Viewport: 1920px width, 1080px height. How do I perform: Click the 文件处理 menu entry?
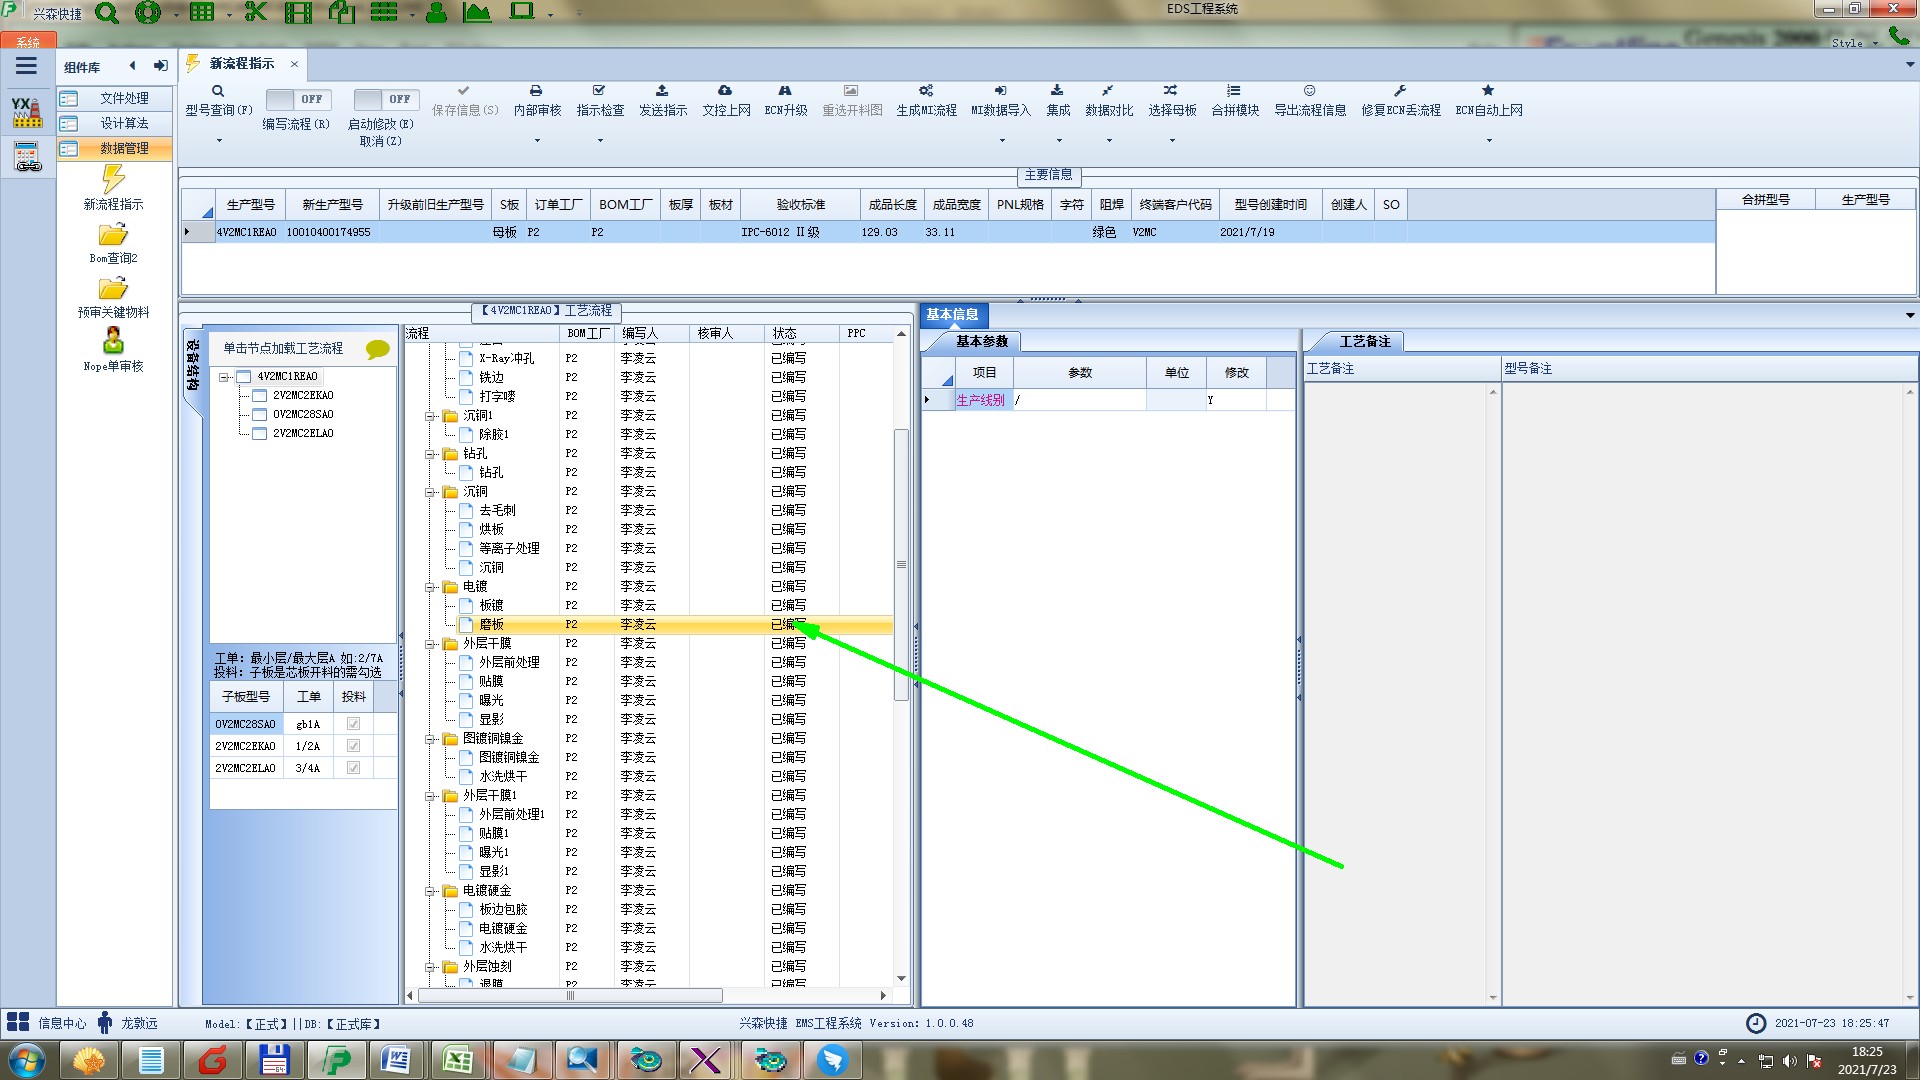tap(124, 98)
